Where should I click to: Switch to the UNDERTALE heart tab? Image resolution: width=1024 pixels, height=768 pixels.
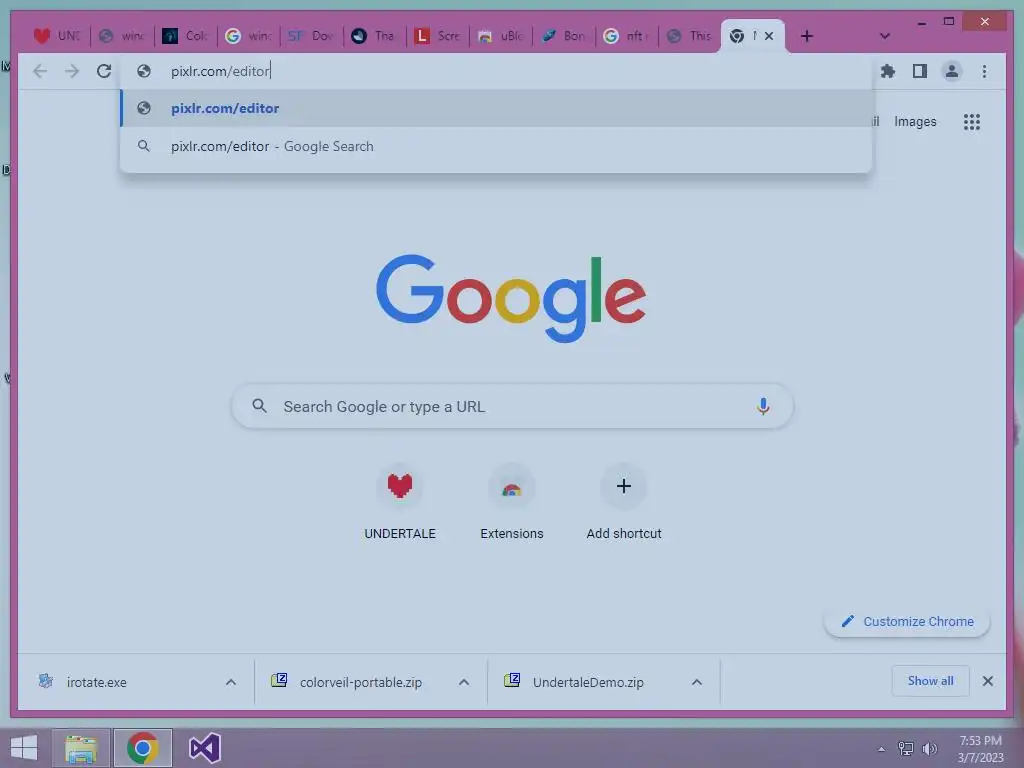click(57, 36)
